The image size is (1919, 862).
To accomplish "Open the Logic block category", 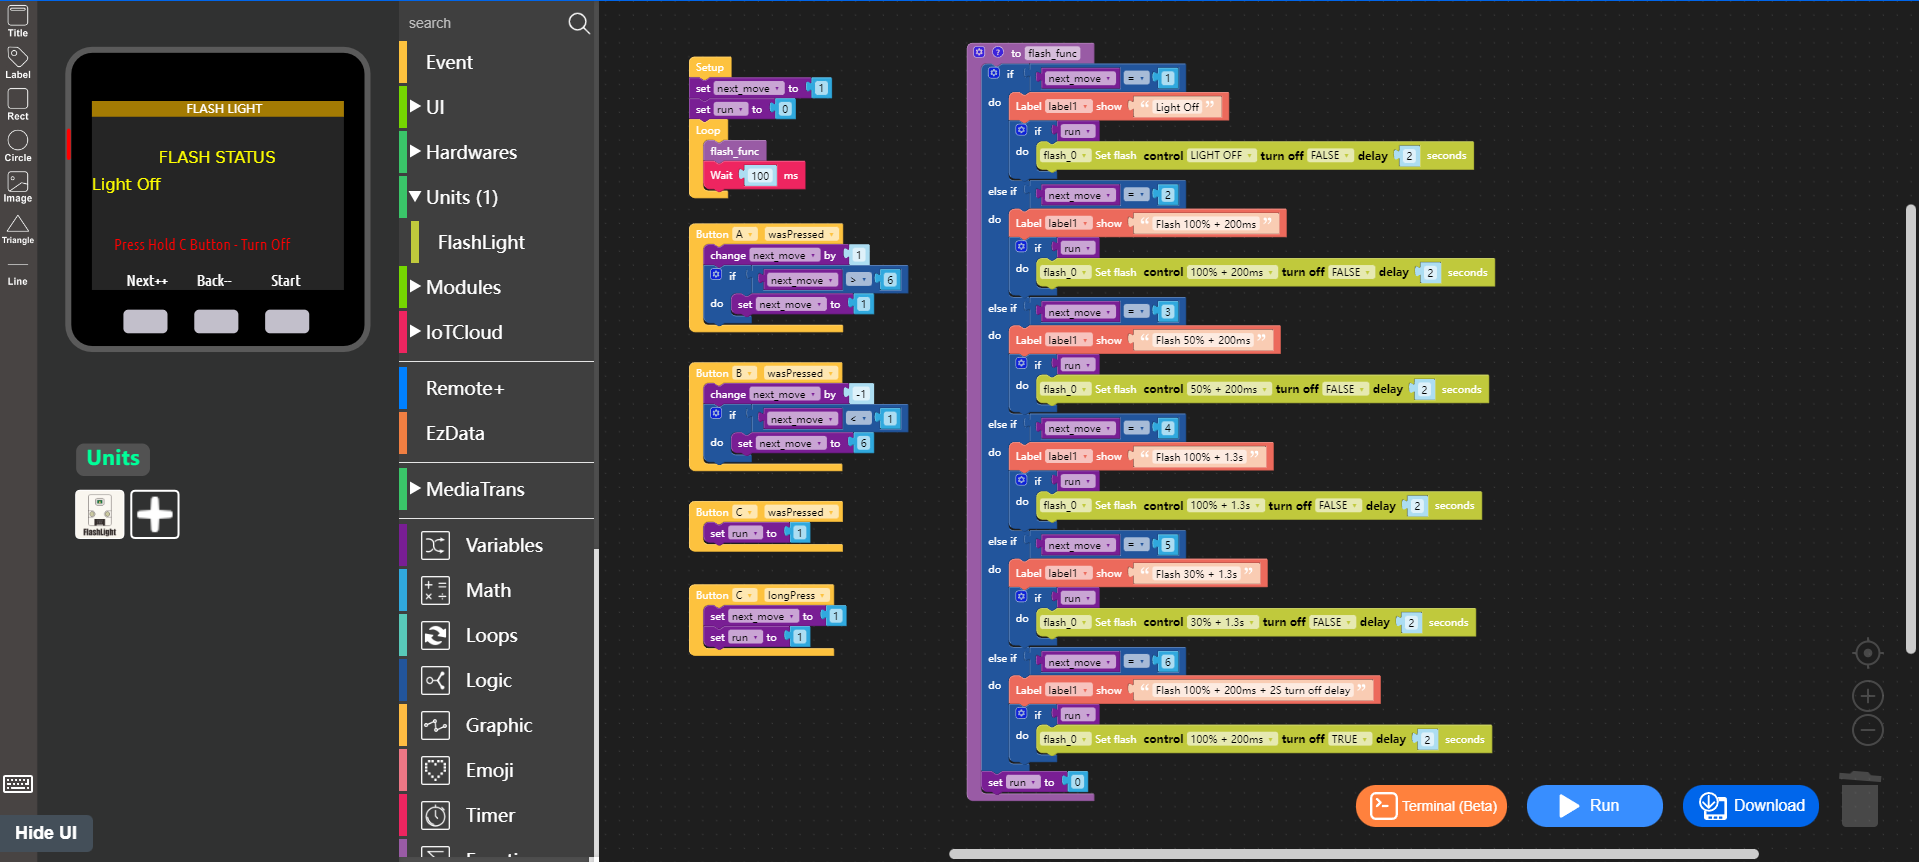I will tap(488, 680).
